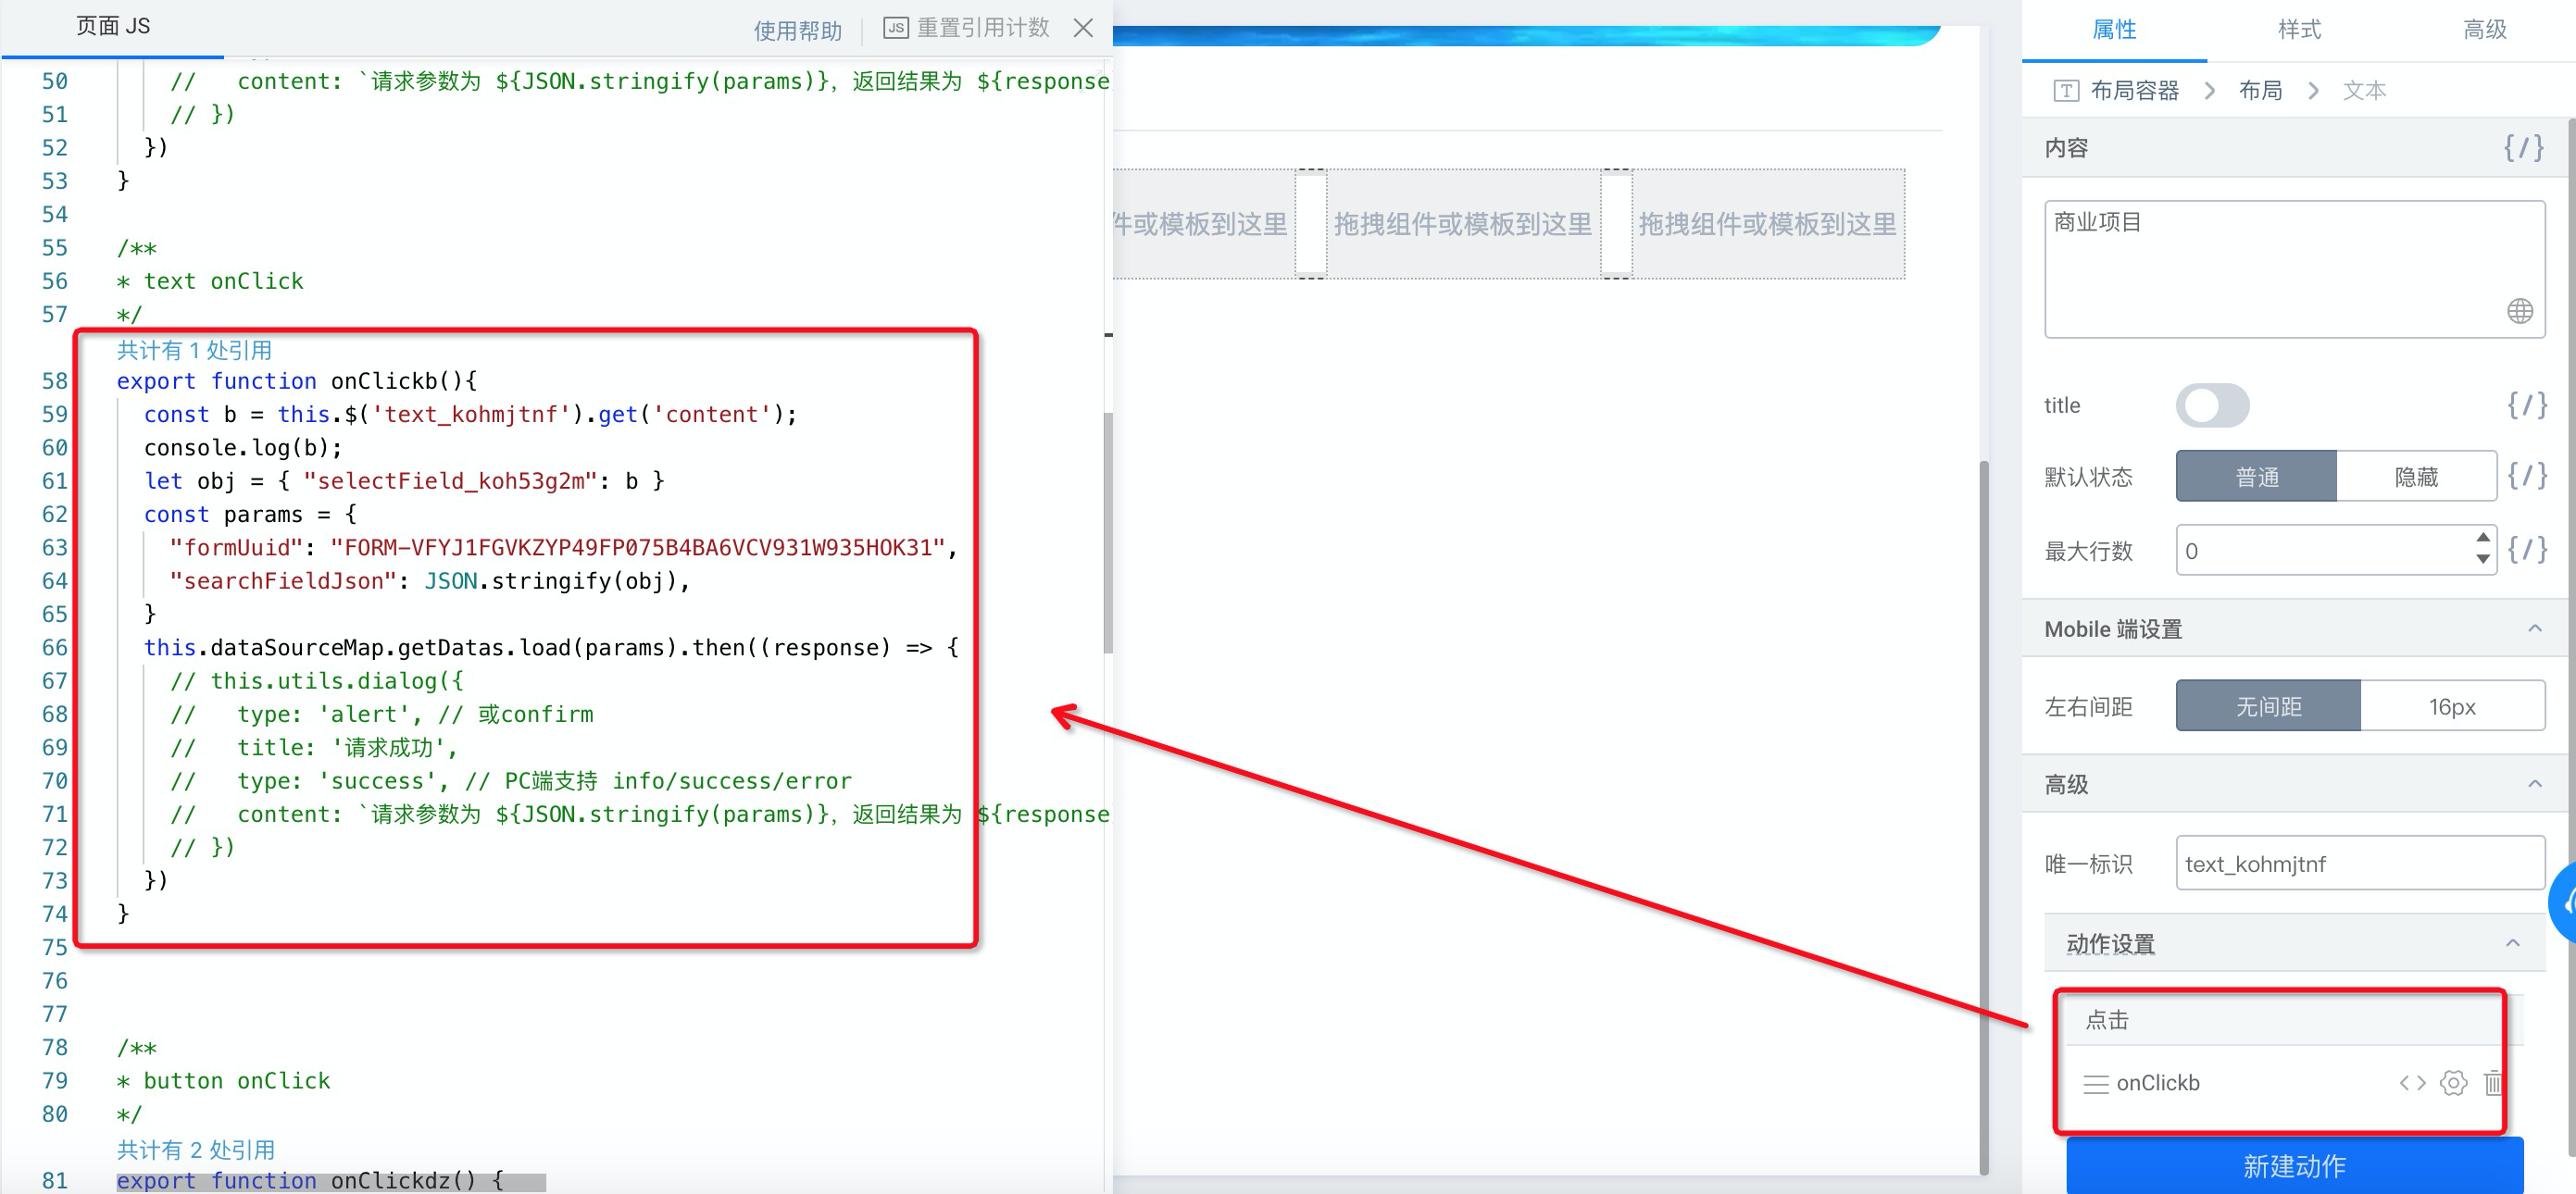
Task: Switch to the 属性 tab
Action: tap(2114, 30)
